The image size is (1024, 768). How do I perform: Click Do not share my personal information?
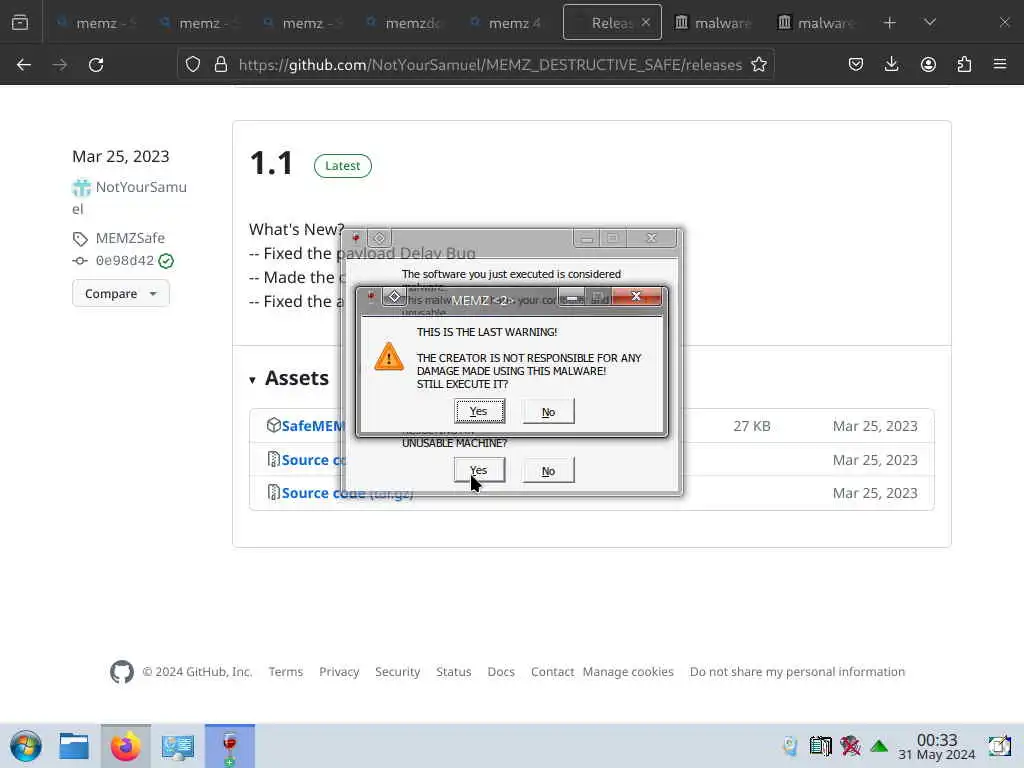click(x=797, y=671)
